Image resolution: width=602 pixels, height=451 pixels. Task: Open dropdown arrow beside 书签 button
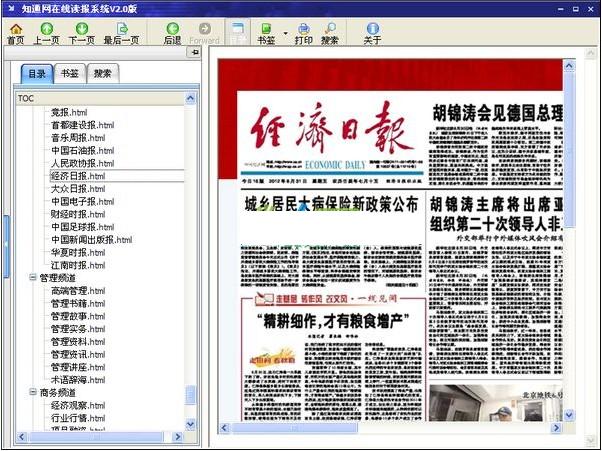pyautogui.click(x=285, y=34)
